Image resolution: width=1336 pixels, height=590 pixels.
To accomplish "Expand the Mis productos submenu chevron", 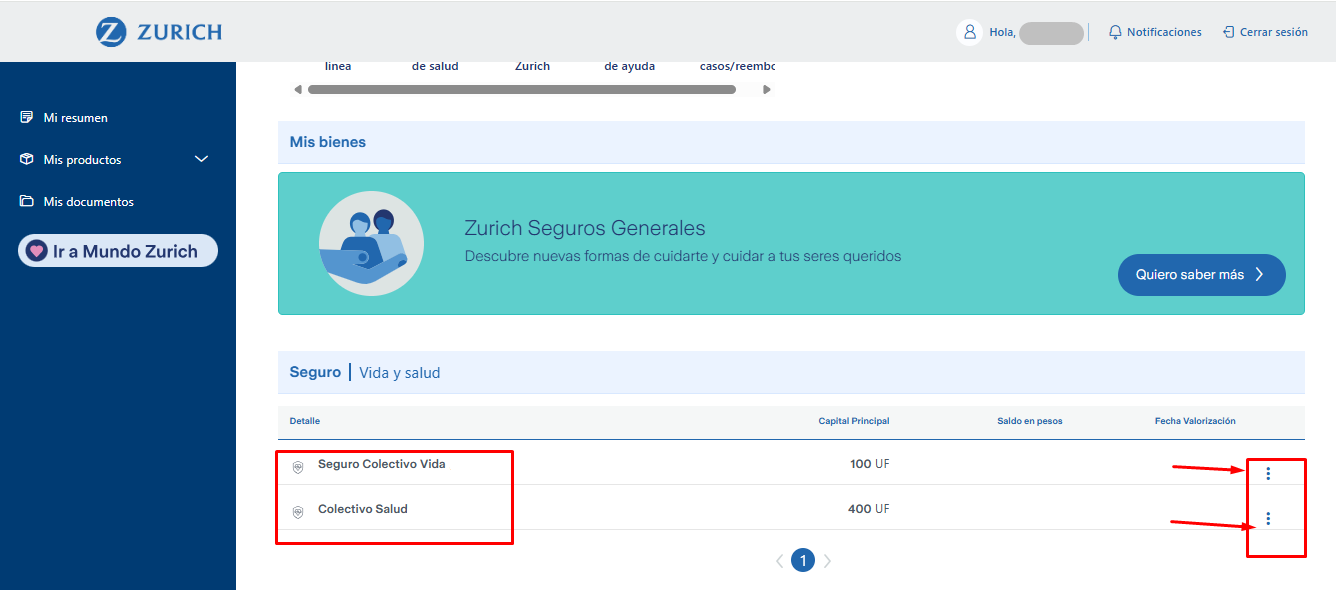I will [x=202, y=160].
